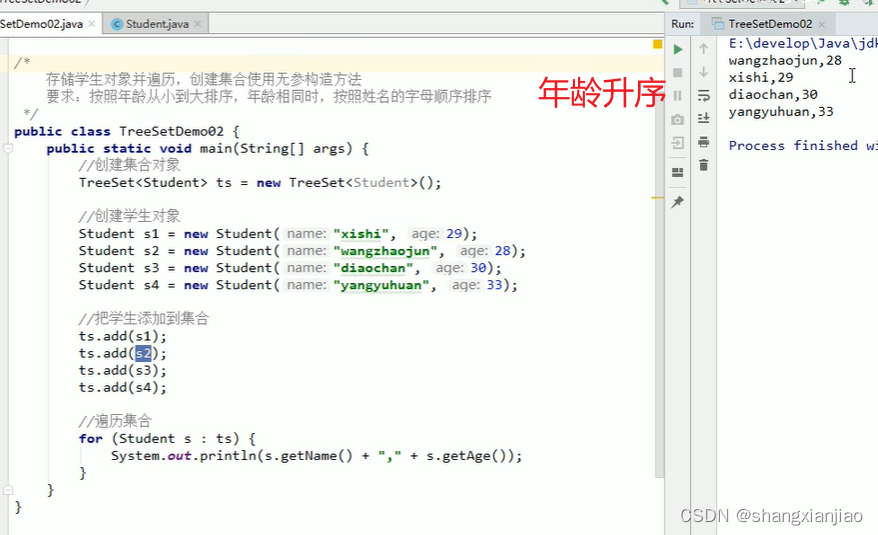Click the //遍历集合 comment
Viewport: 878px width, 535px height.
pos(115,422)
